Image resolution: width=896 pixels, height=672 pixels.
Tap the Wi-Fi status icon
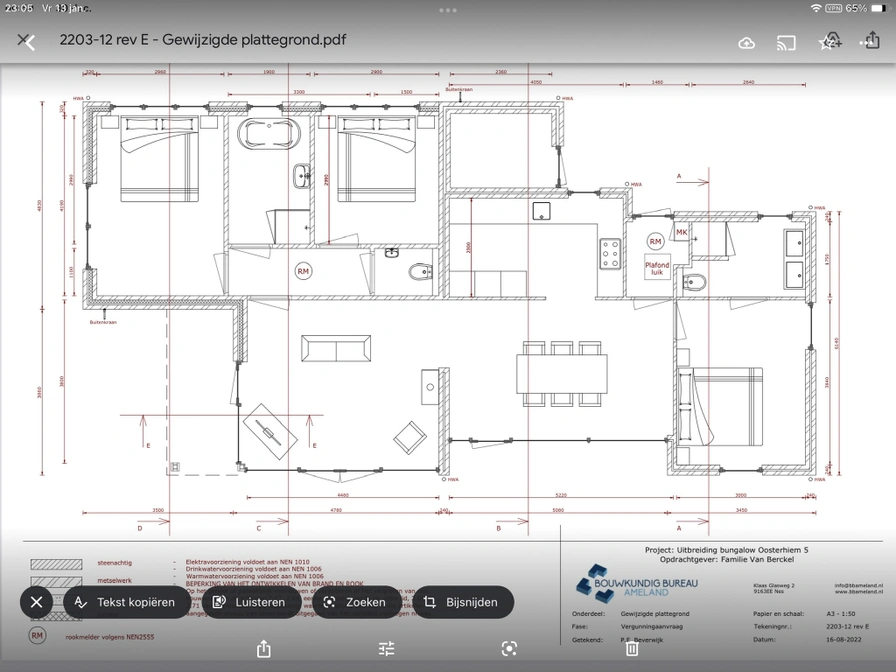coord(816,8)
